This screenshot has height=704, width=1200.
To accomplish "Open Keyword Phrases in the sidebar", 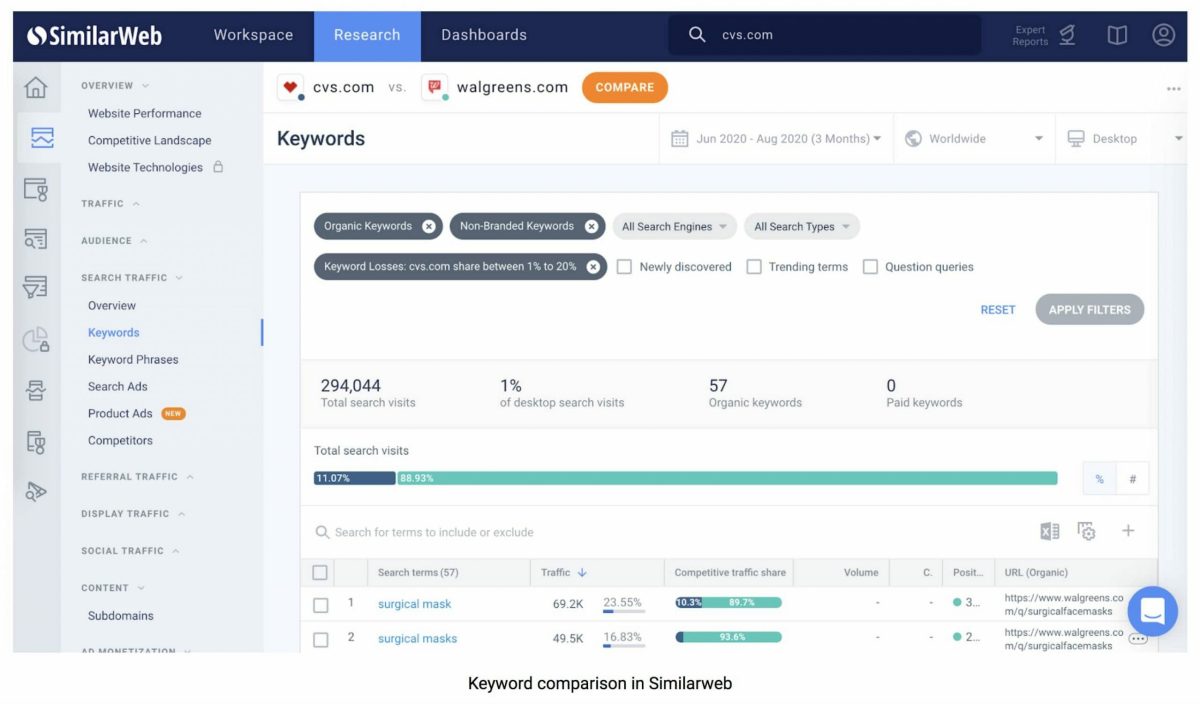I will pos(133,359).
